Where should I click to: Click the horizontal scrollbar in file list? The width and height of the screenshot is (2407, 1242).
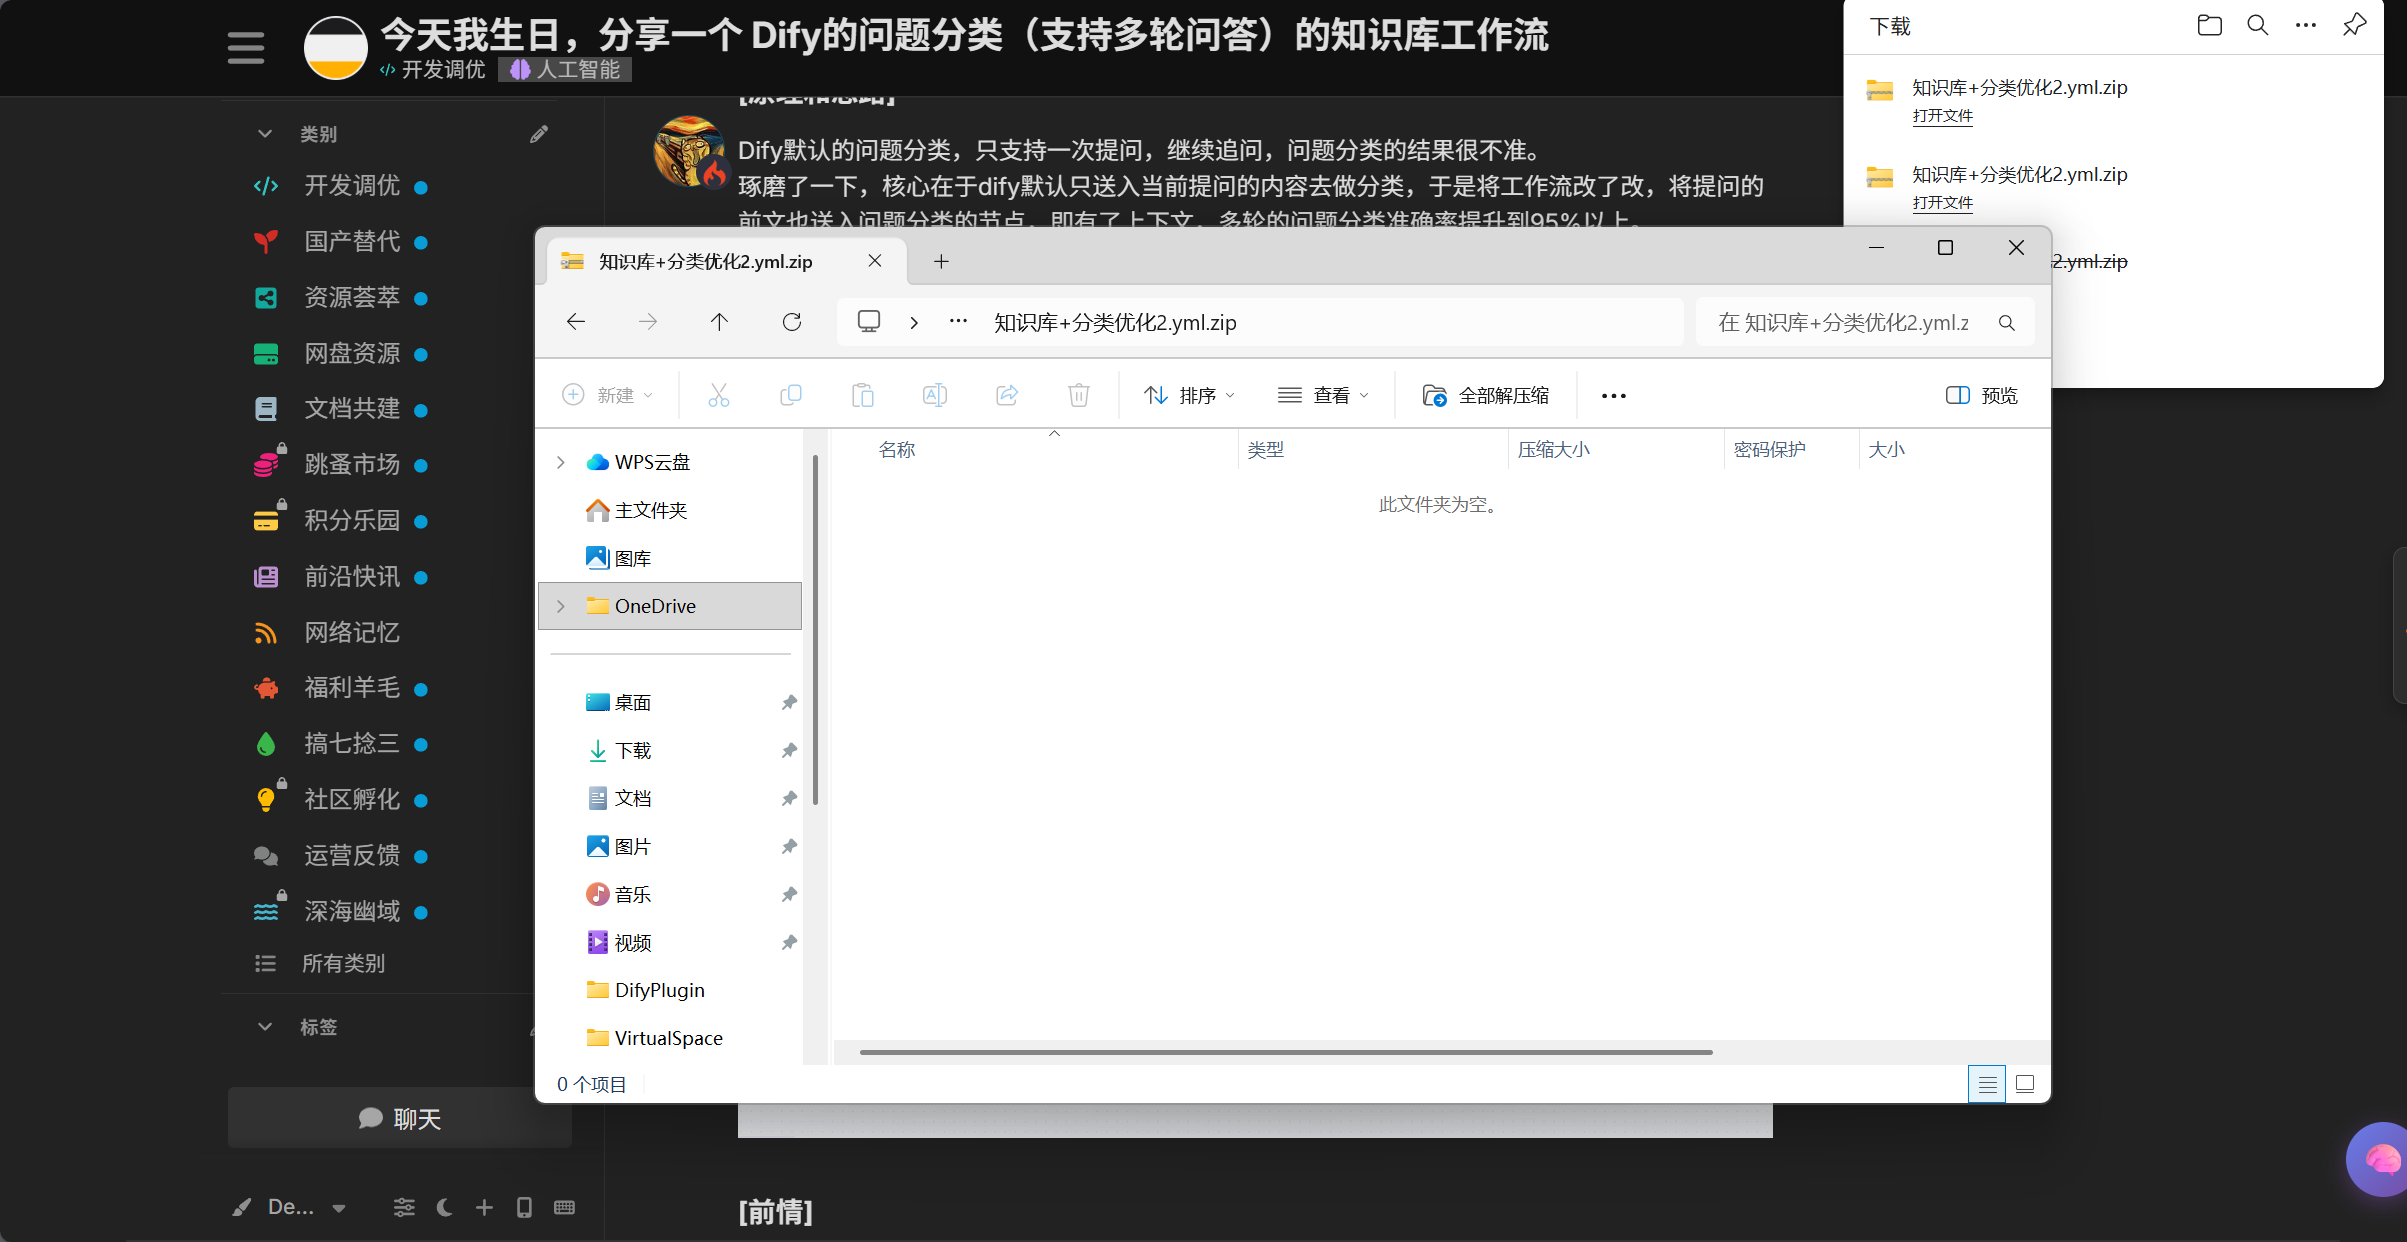coord(1285,1052)
